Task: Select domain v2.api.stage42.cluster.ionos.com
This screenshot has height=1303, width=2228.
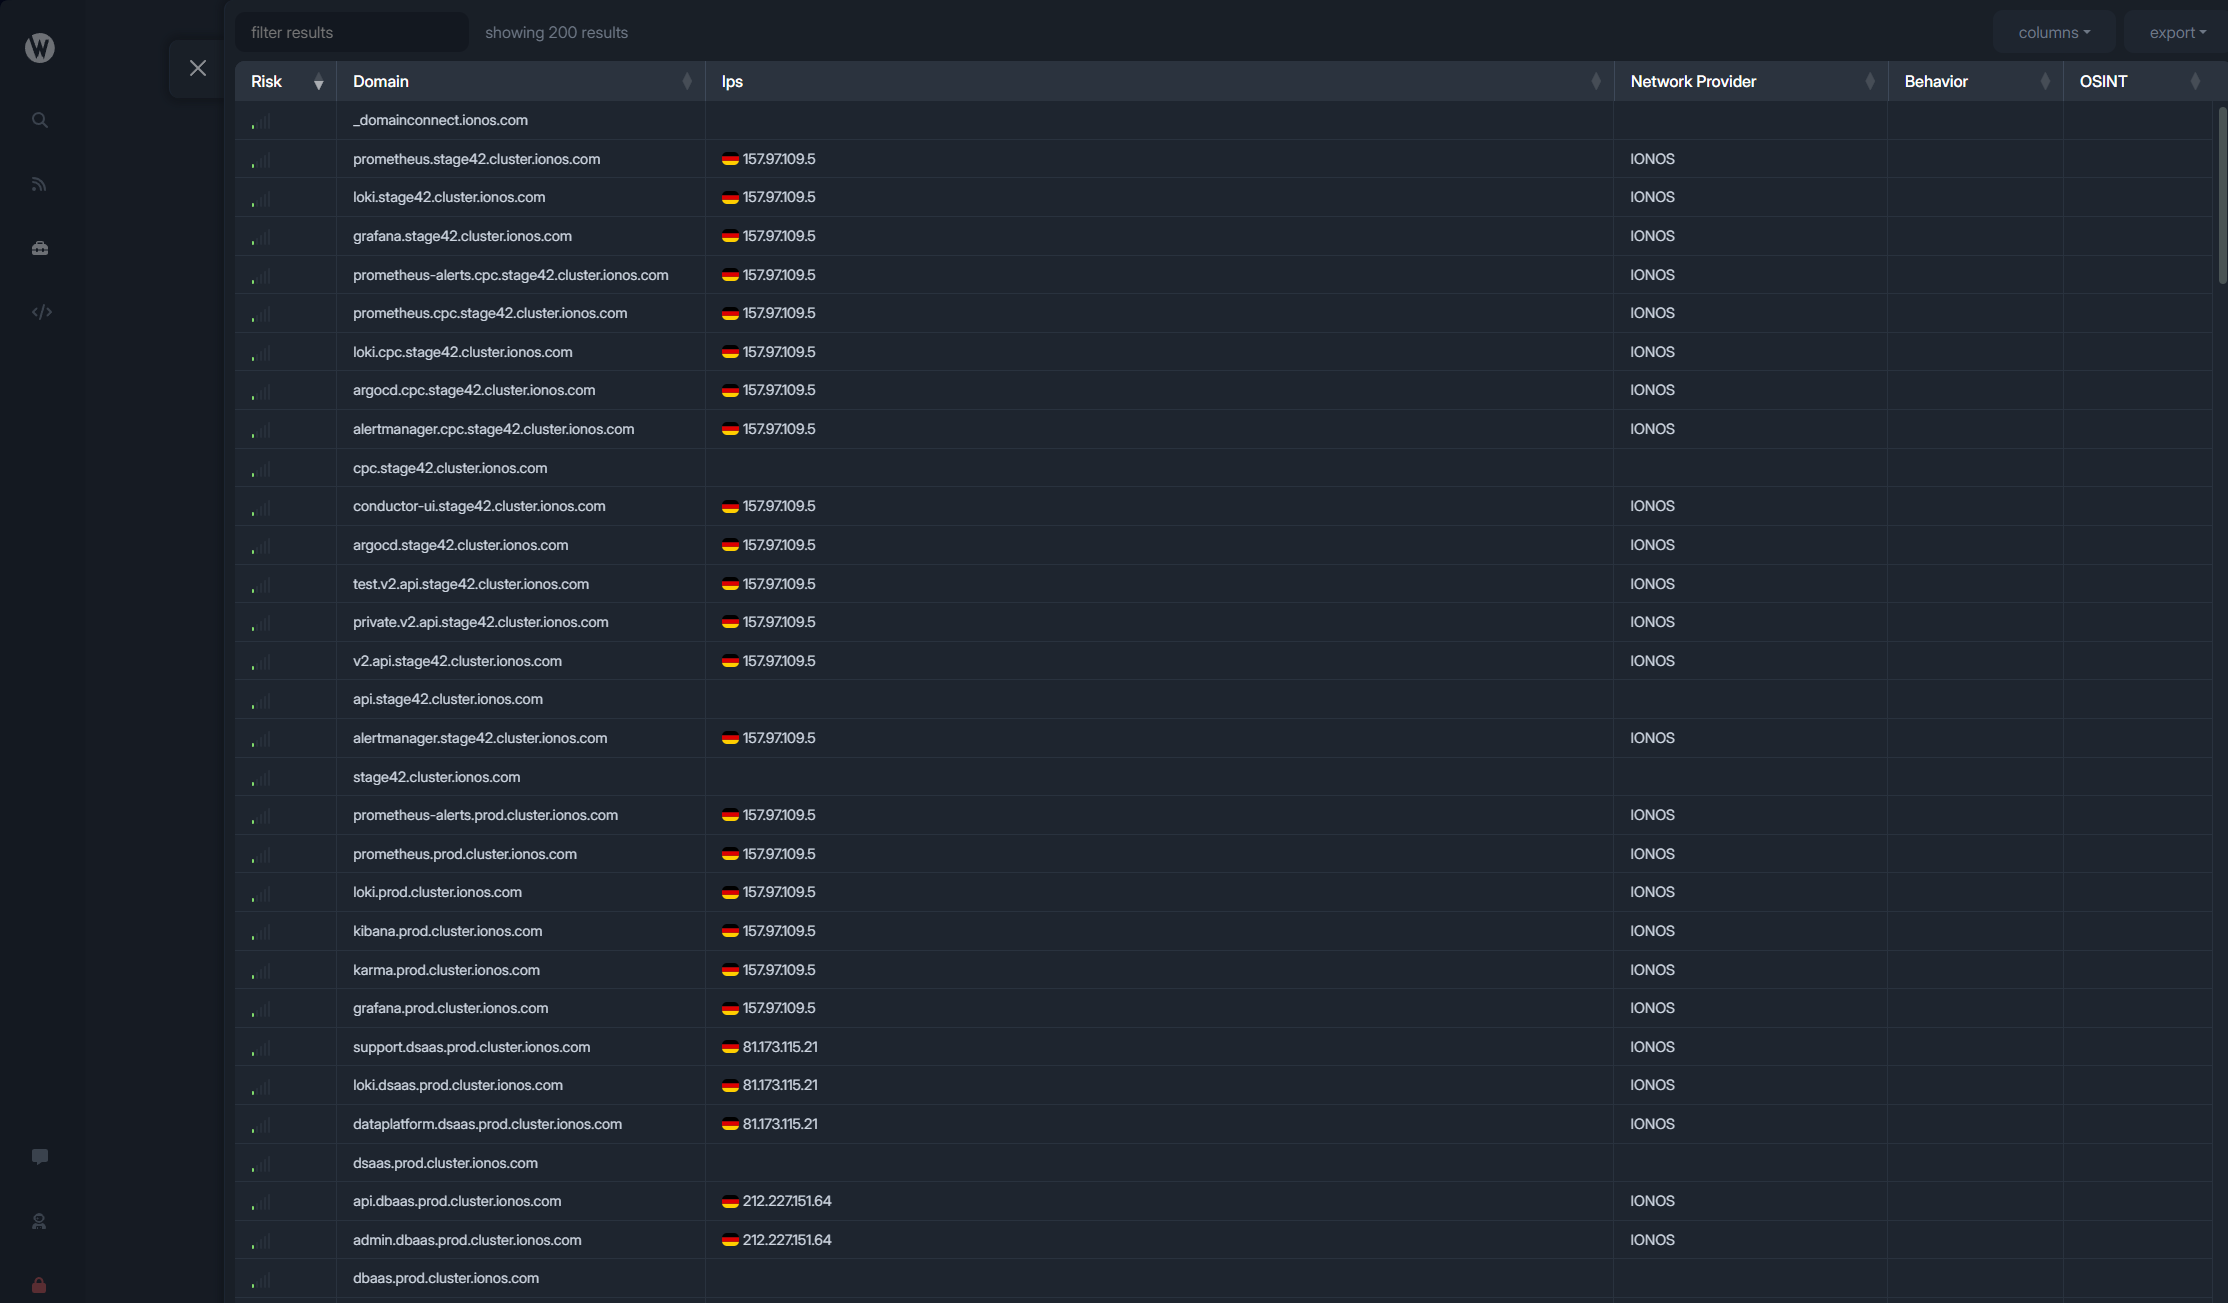Action: point(457,661)
